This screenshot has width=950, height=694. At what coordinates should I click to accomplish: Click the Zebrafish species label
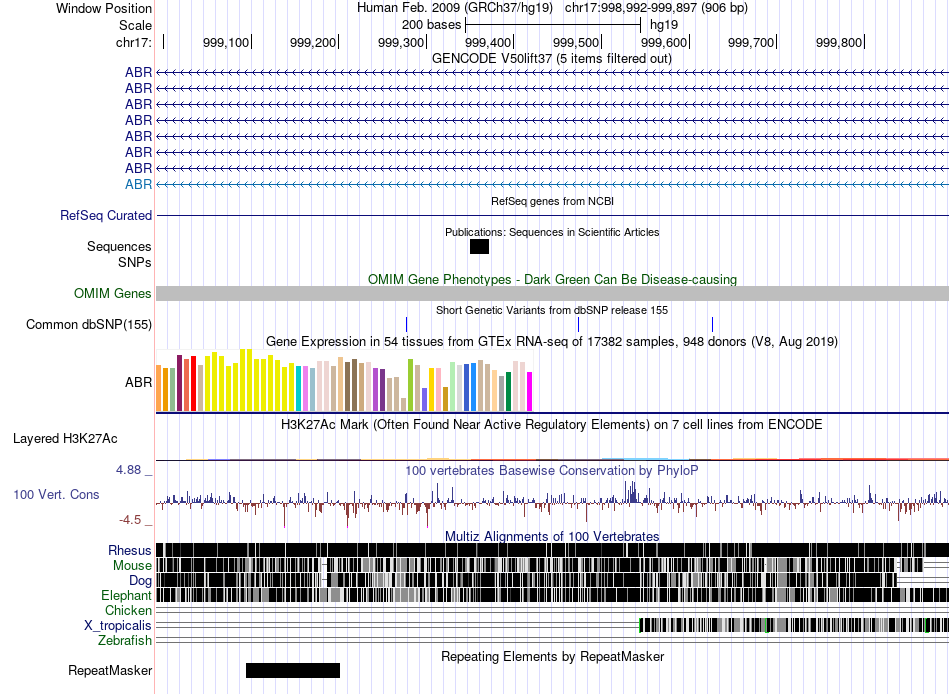pos(125,641)
